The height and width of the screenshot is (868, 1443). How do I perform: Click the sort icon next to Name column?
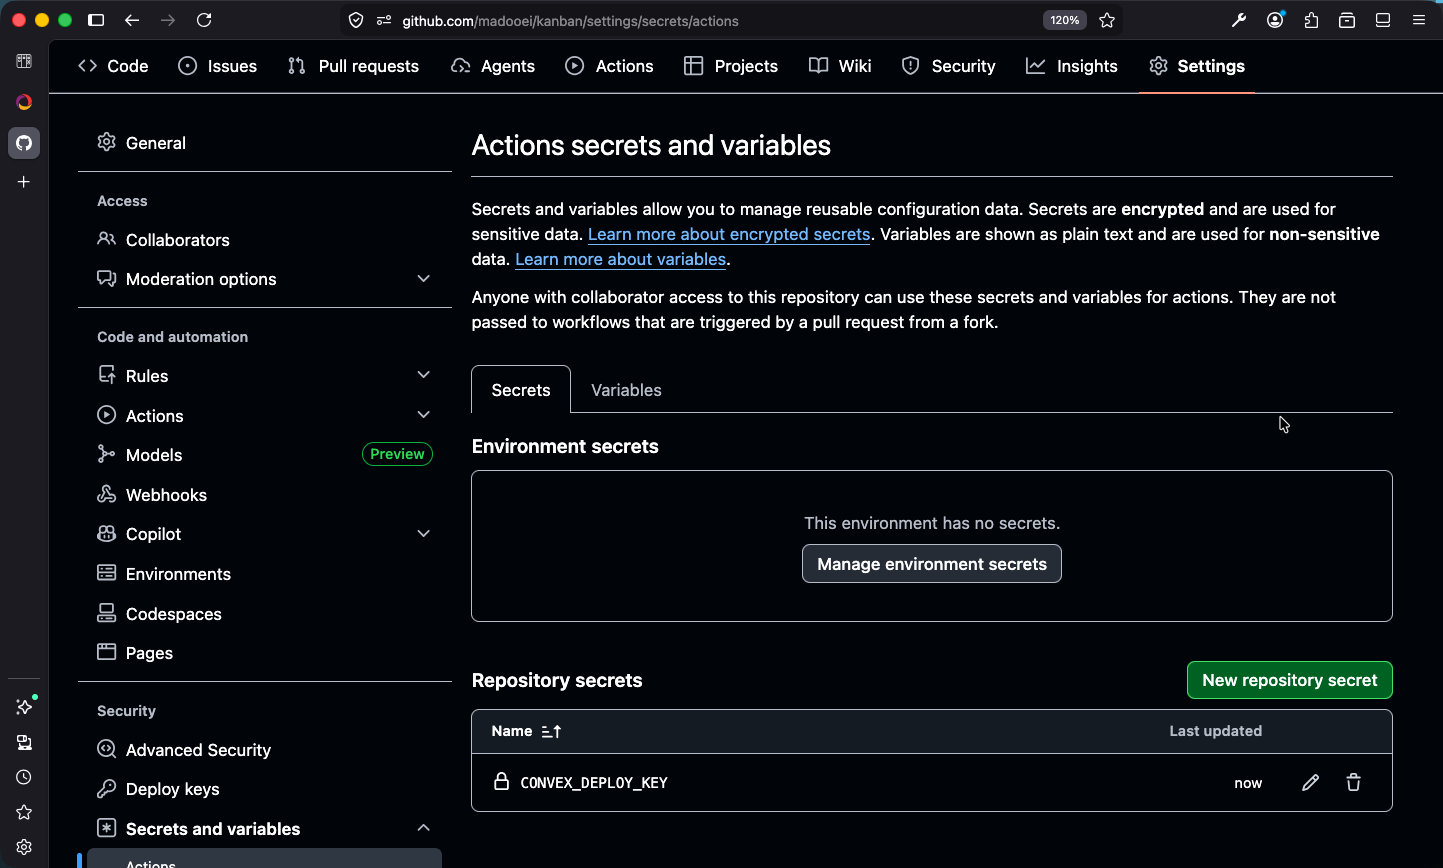[x=551, y=732]
